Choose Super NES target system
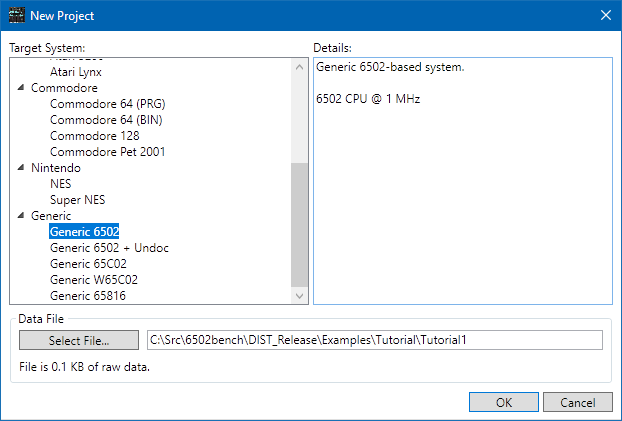Viewport: 622px width, 421px height. pyautogui.click(x=77, y=200)
